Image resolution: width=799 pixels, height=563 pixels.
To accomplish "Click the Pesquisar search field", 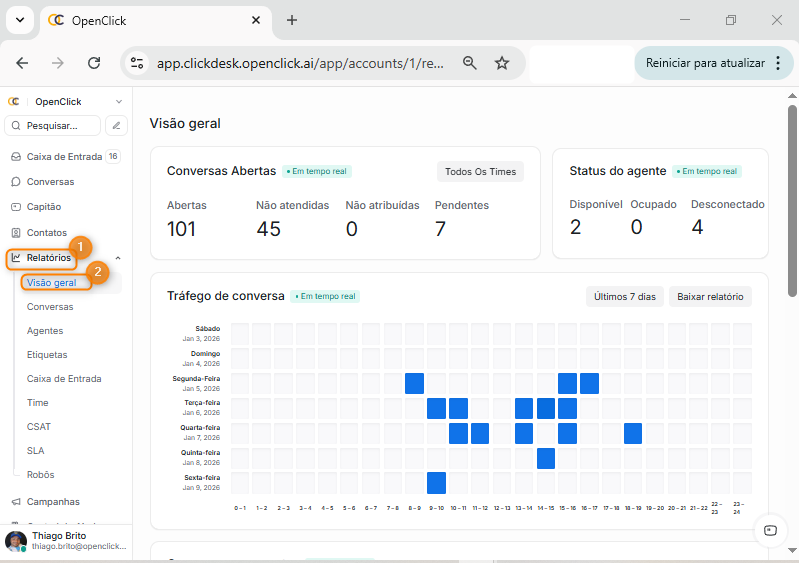I will click(x=53, y=126).
